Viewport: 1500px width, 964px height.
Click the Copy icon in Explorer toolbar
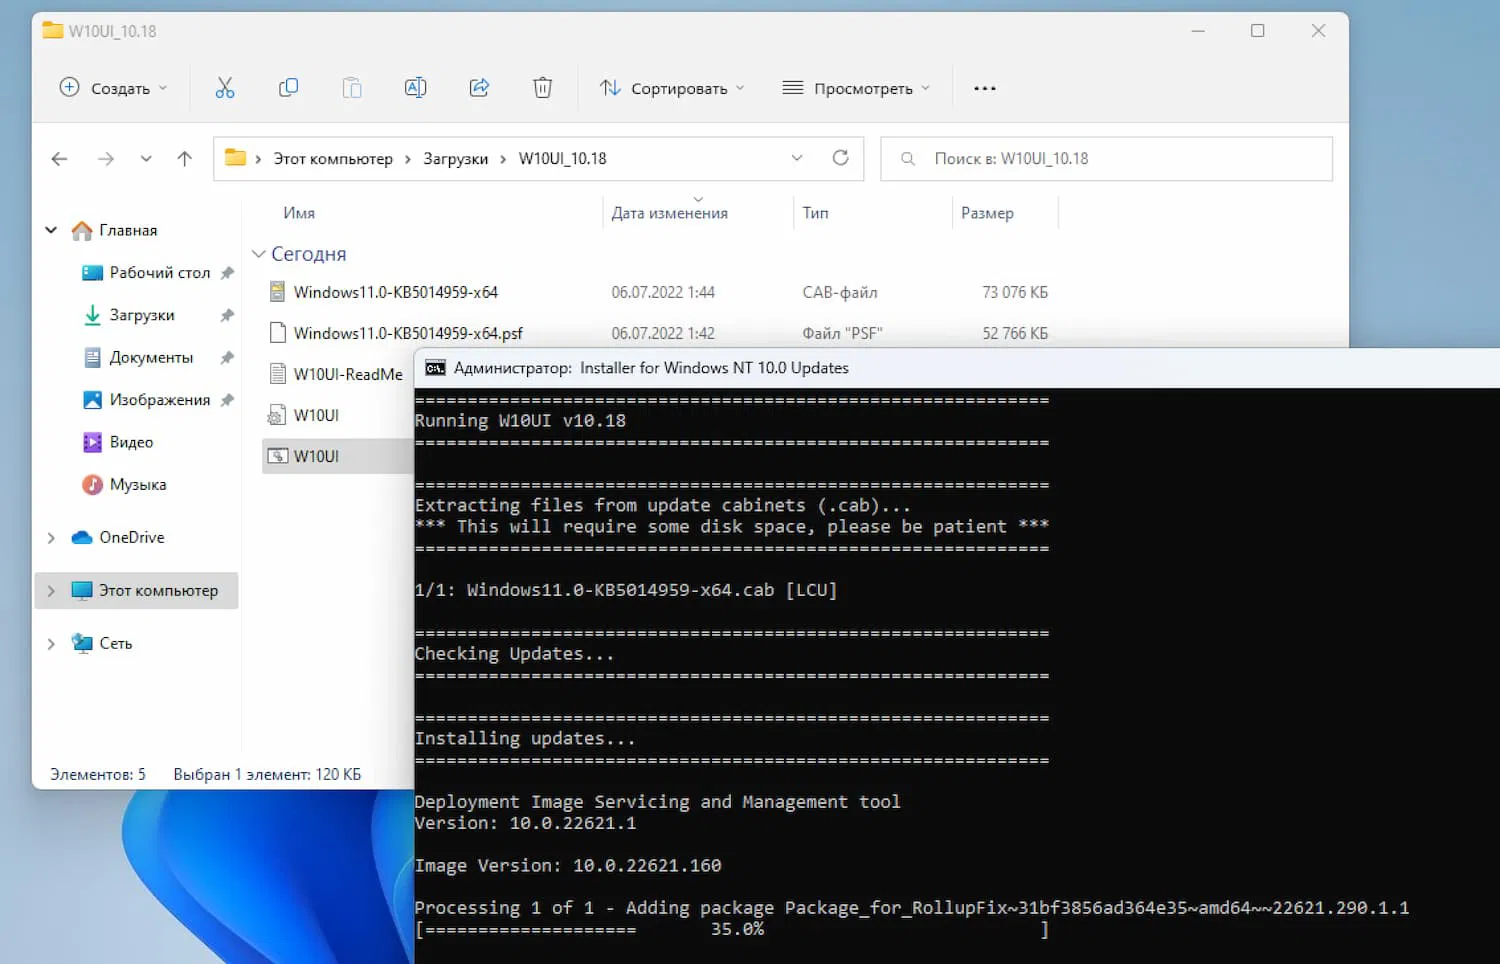(288, 88)
